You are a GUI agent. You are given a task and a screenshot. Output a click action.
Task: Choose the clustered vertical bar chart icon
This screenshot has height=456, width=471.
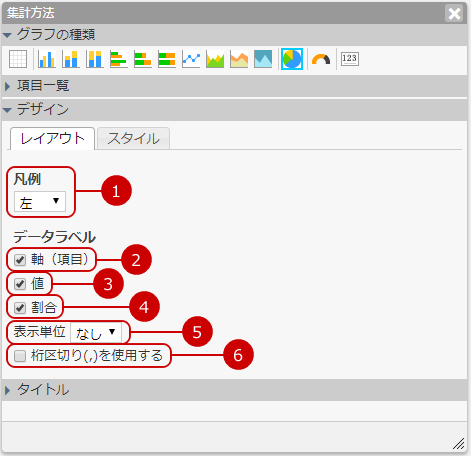pos(47,59)
